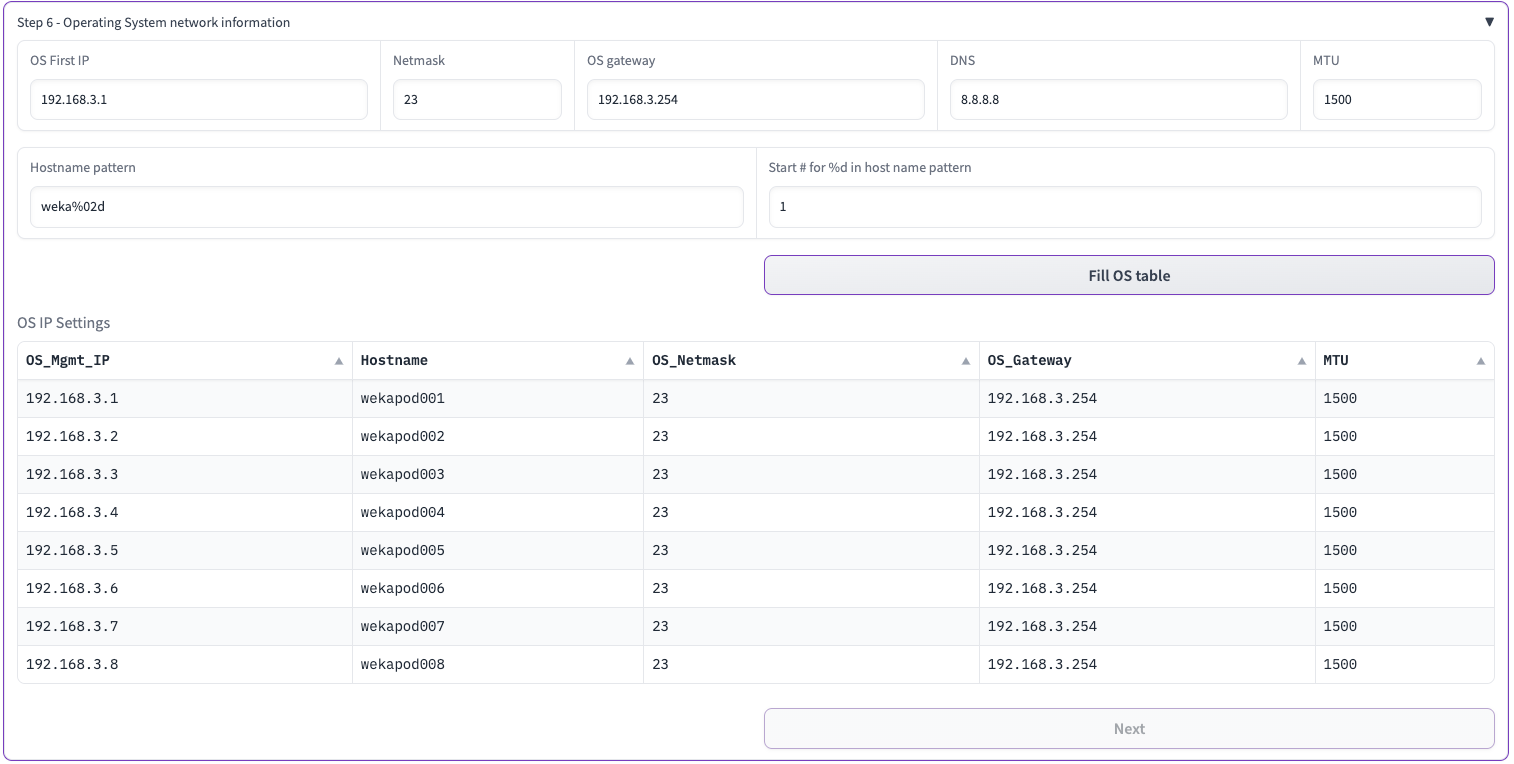Viewport: 1514px width, 764px height.
Task: Click the 192.168.3.5 management IP cell
Action: [x=72, y=551]
